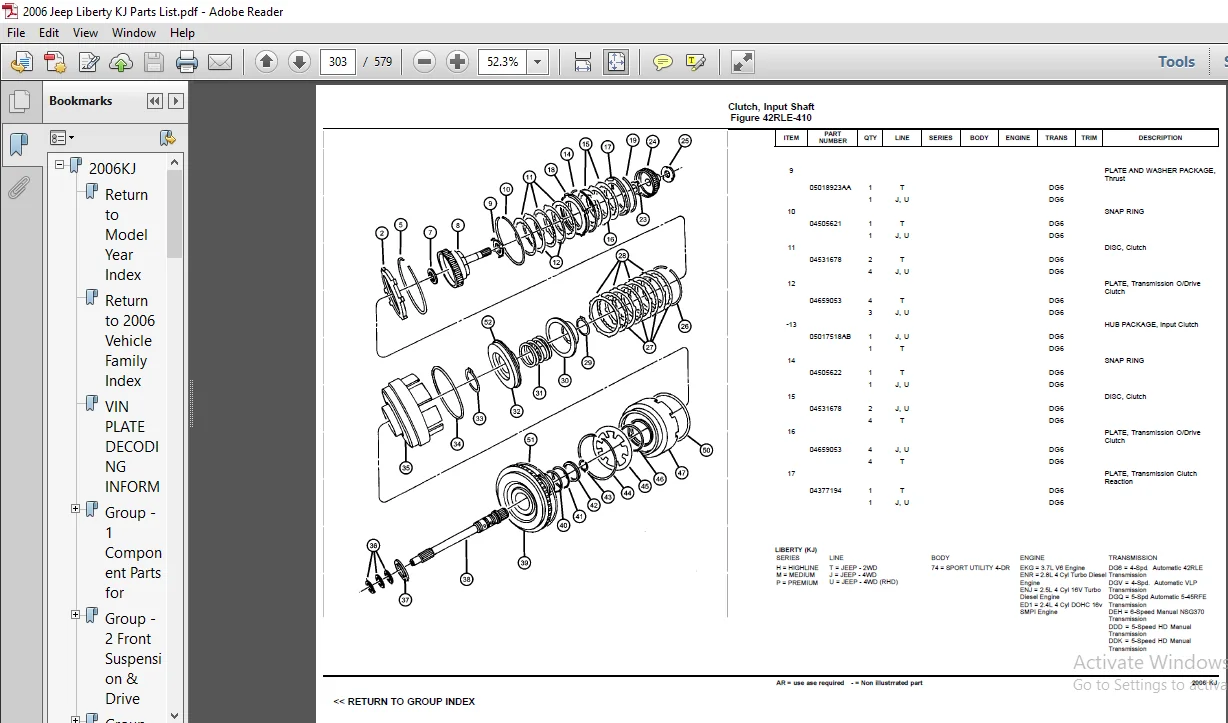
Task: Click the Create PDF online icon
Action: (54, 62)
